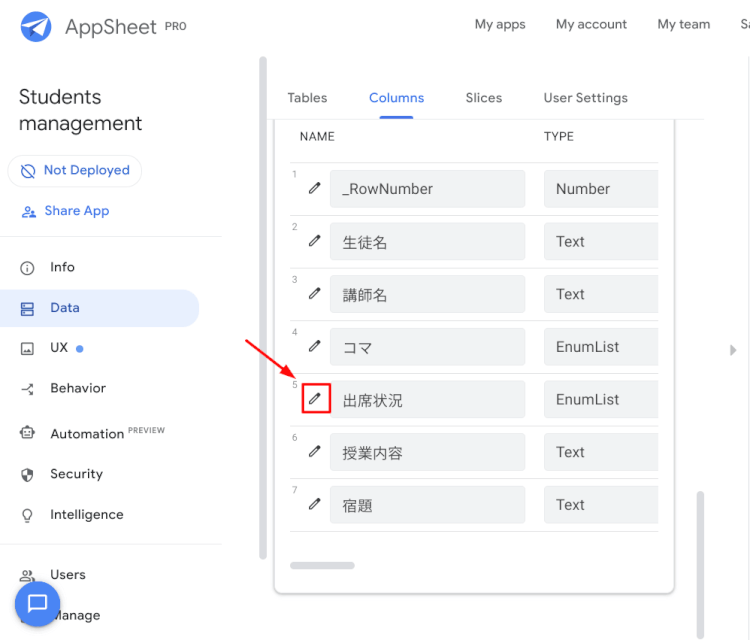Edit the 授業内容 column with pencil icon
This screenshot has width=750, height=640.
tap(315, 452)
